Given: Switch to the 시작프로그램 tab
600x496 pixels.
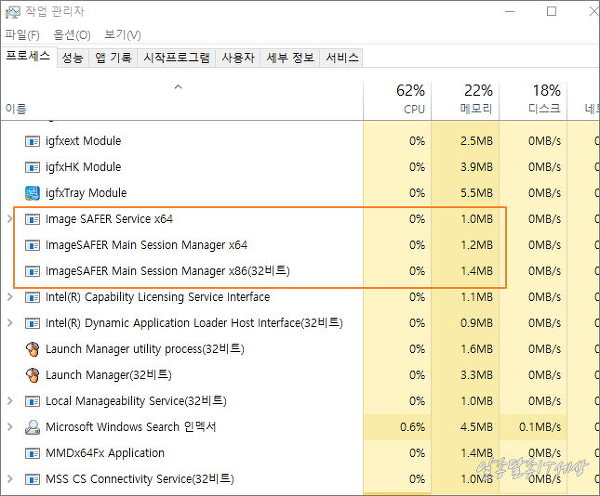Looking at the screenshot, I should (x=177, y=58).
